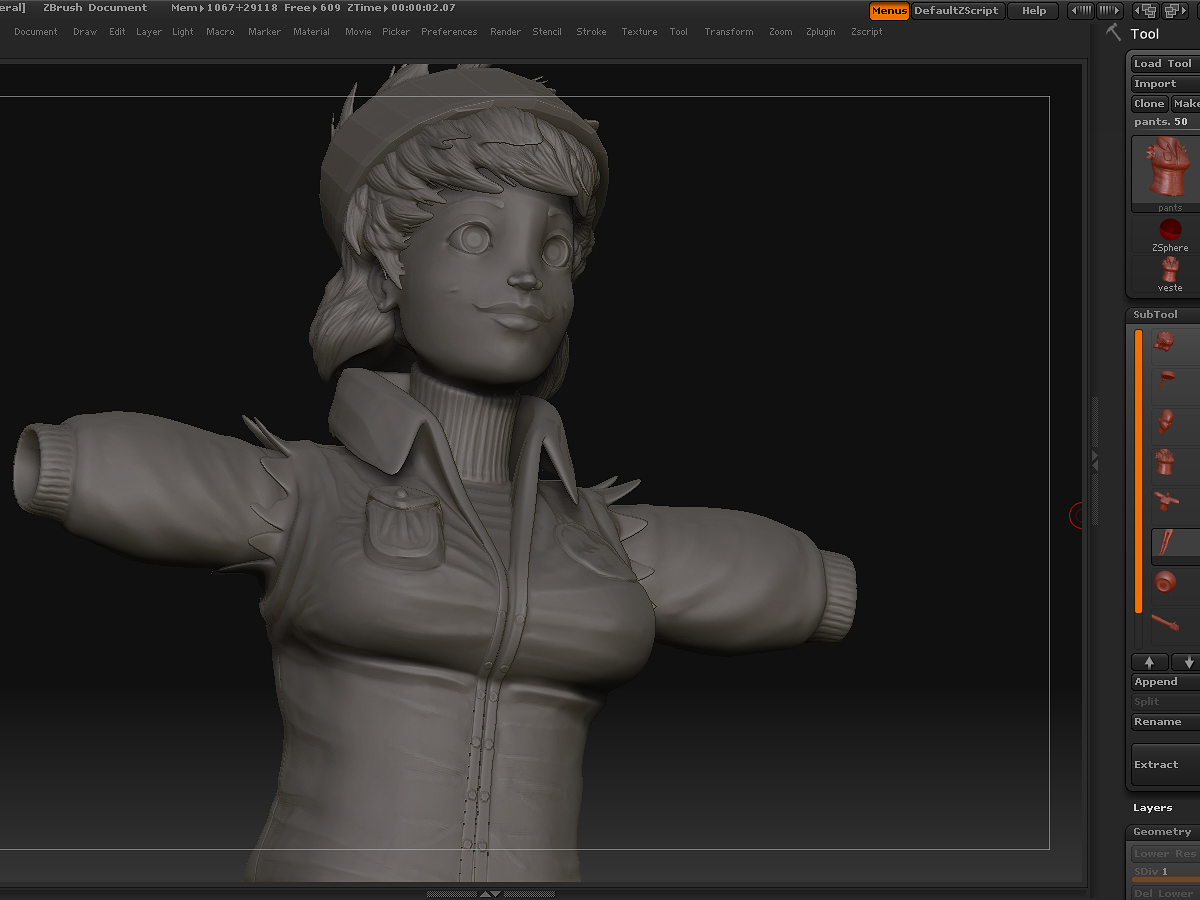This screenshot has height=900, width=1200.
Task: Open the Stroke menu
Action: pos(591,32)
